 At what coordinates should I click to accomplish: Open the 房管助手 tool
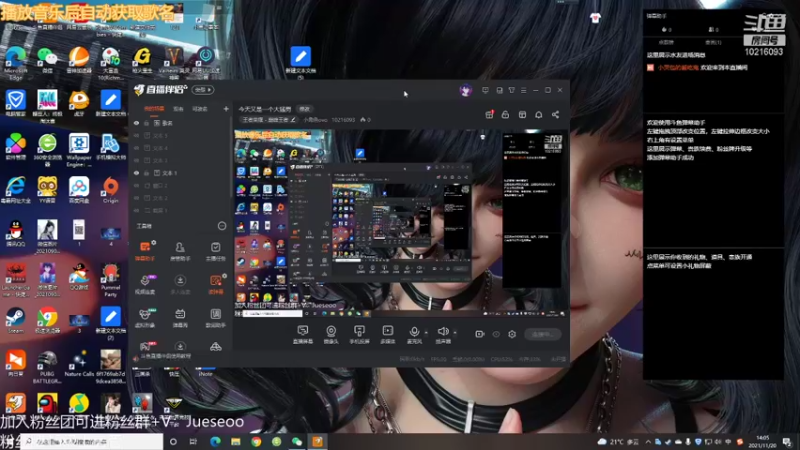click(180, 251)
